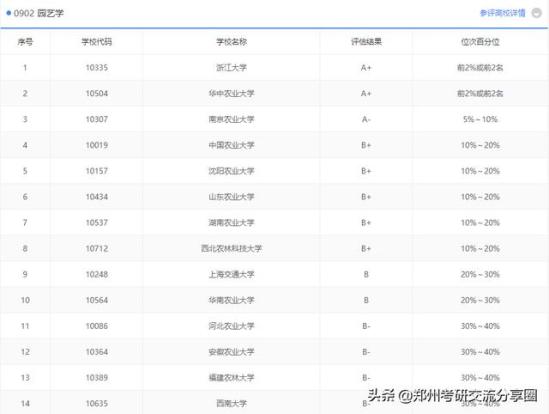The width and height of the screenshot is (549, 414).
Task: Click school code 10537
Action: [x=97, y=223]
